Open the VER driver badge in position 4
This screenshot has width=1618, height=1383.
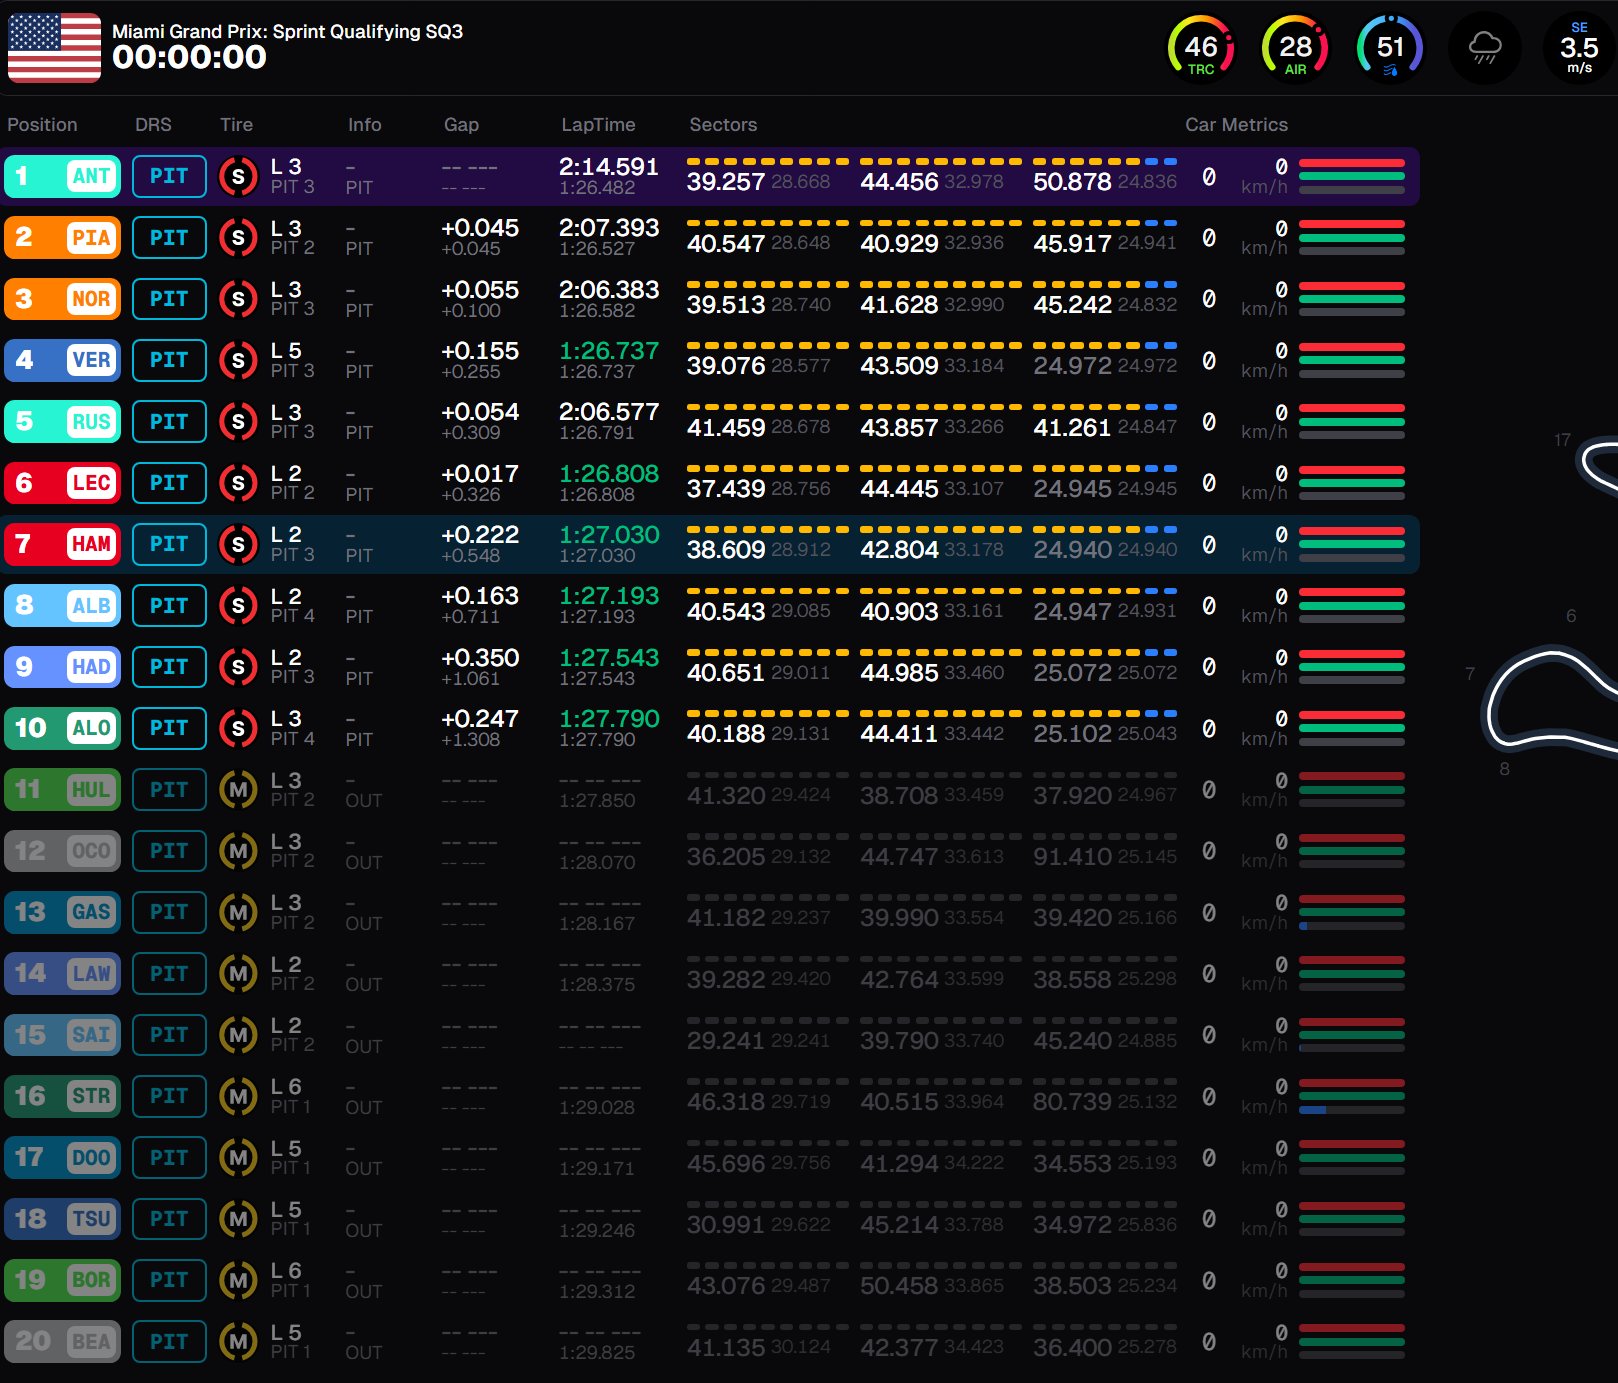(62, 360)
